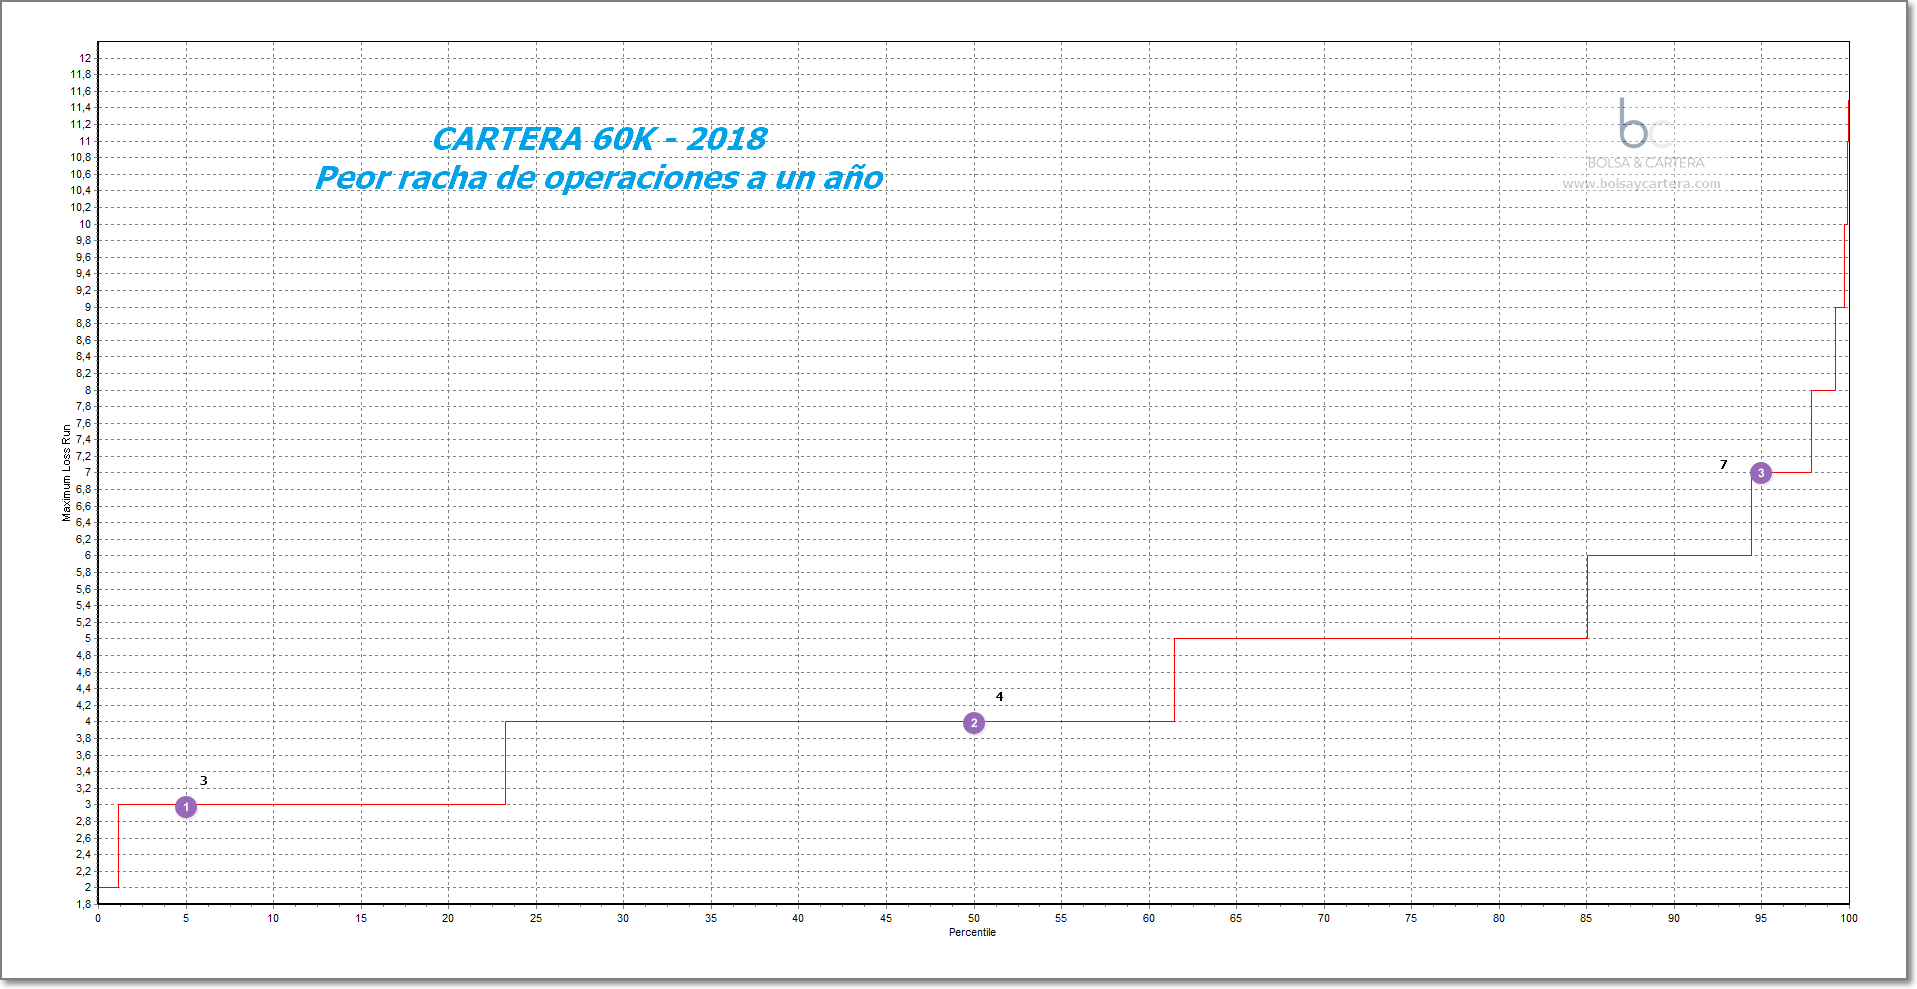Click the 50 tick on percentile axis
The height and width of the screenshot is (989, 1917).
[974, 918]
